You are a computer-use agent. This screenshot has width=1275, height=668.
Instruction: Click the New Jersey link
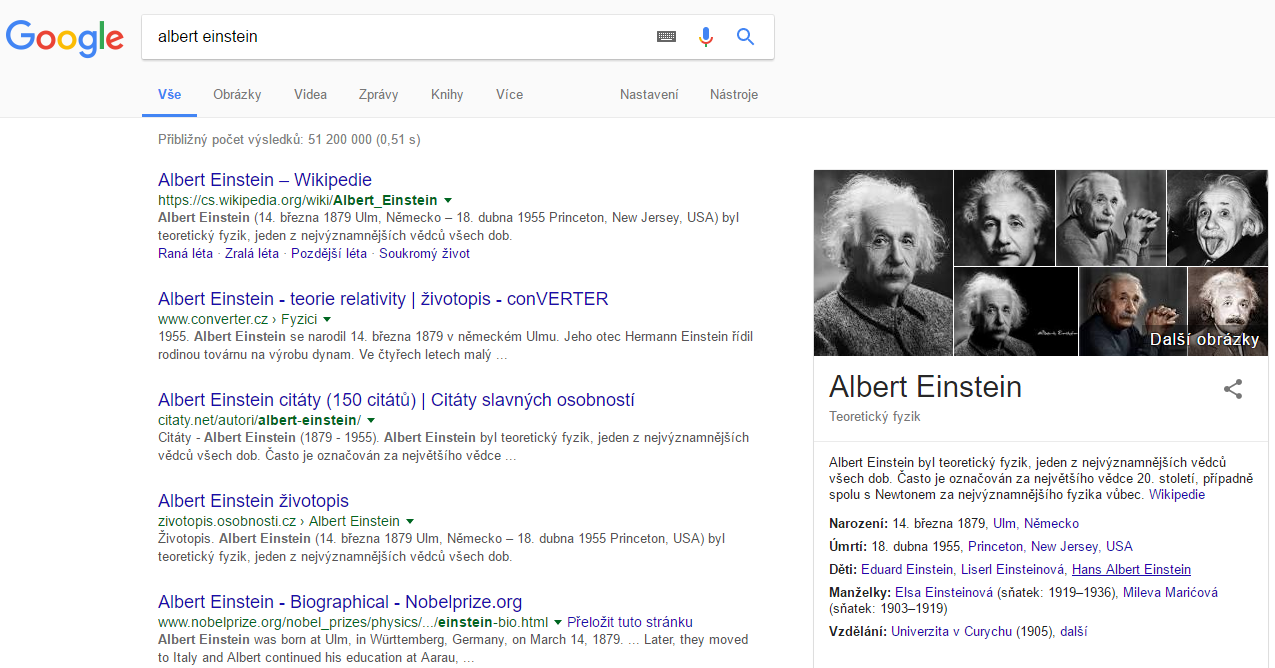click(x=1064, y=547)
